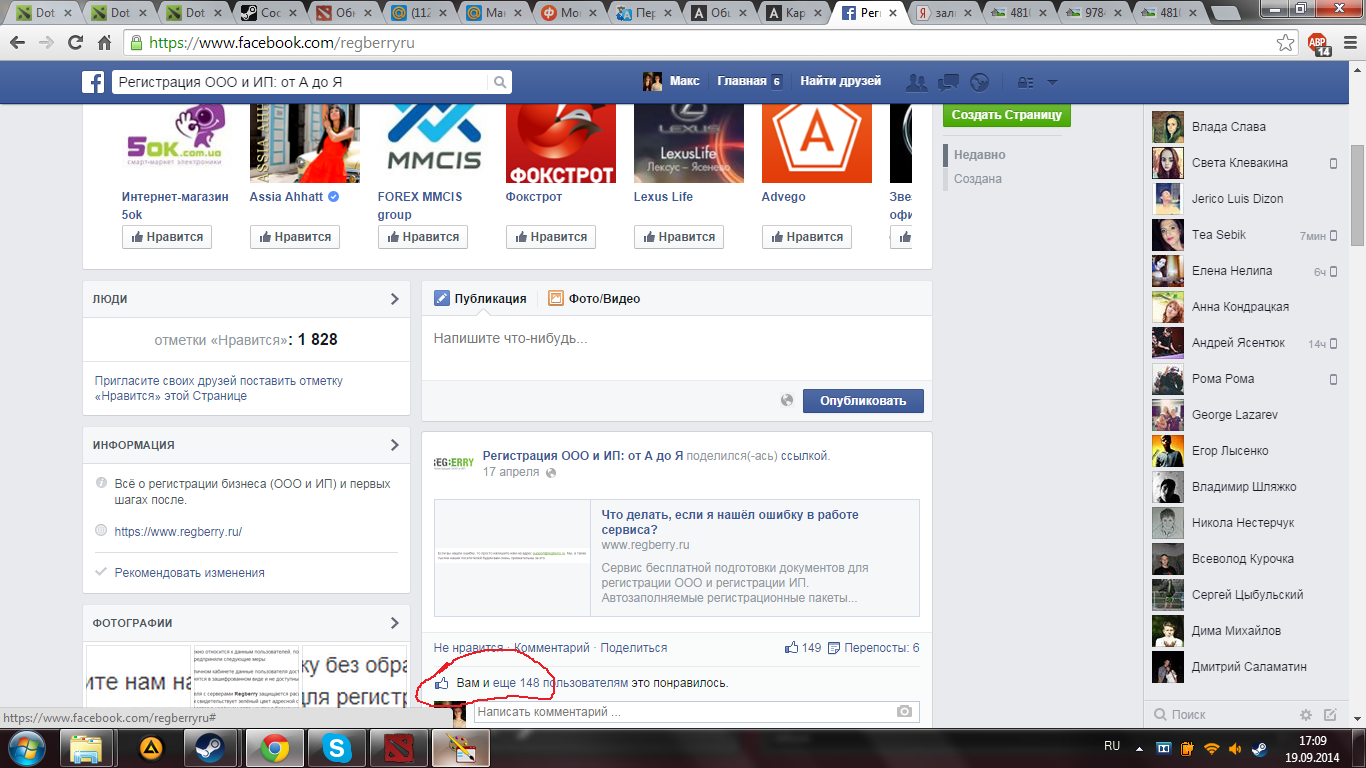Expand the ИНФОРМАЦИЯ section chevron
This screenshot has width=1366, height=768.
[x=395, y=445]
